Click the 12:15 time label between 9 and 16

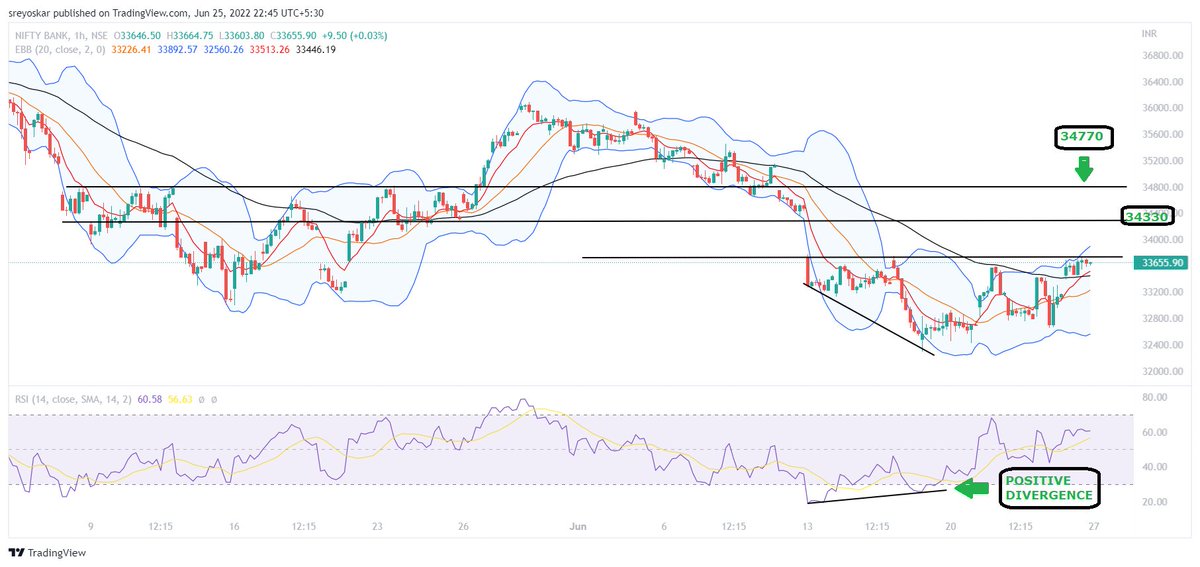pyautogui.click(x=163, y=524)
